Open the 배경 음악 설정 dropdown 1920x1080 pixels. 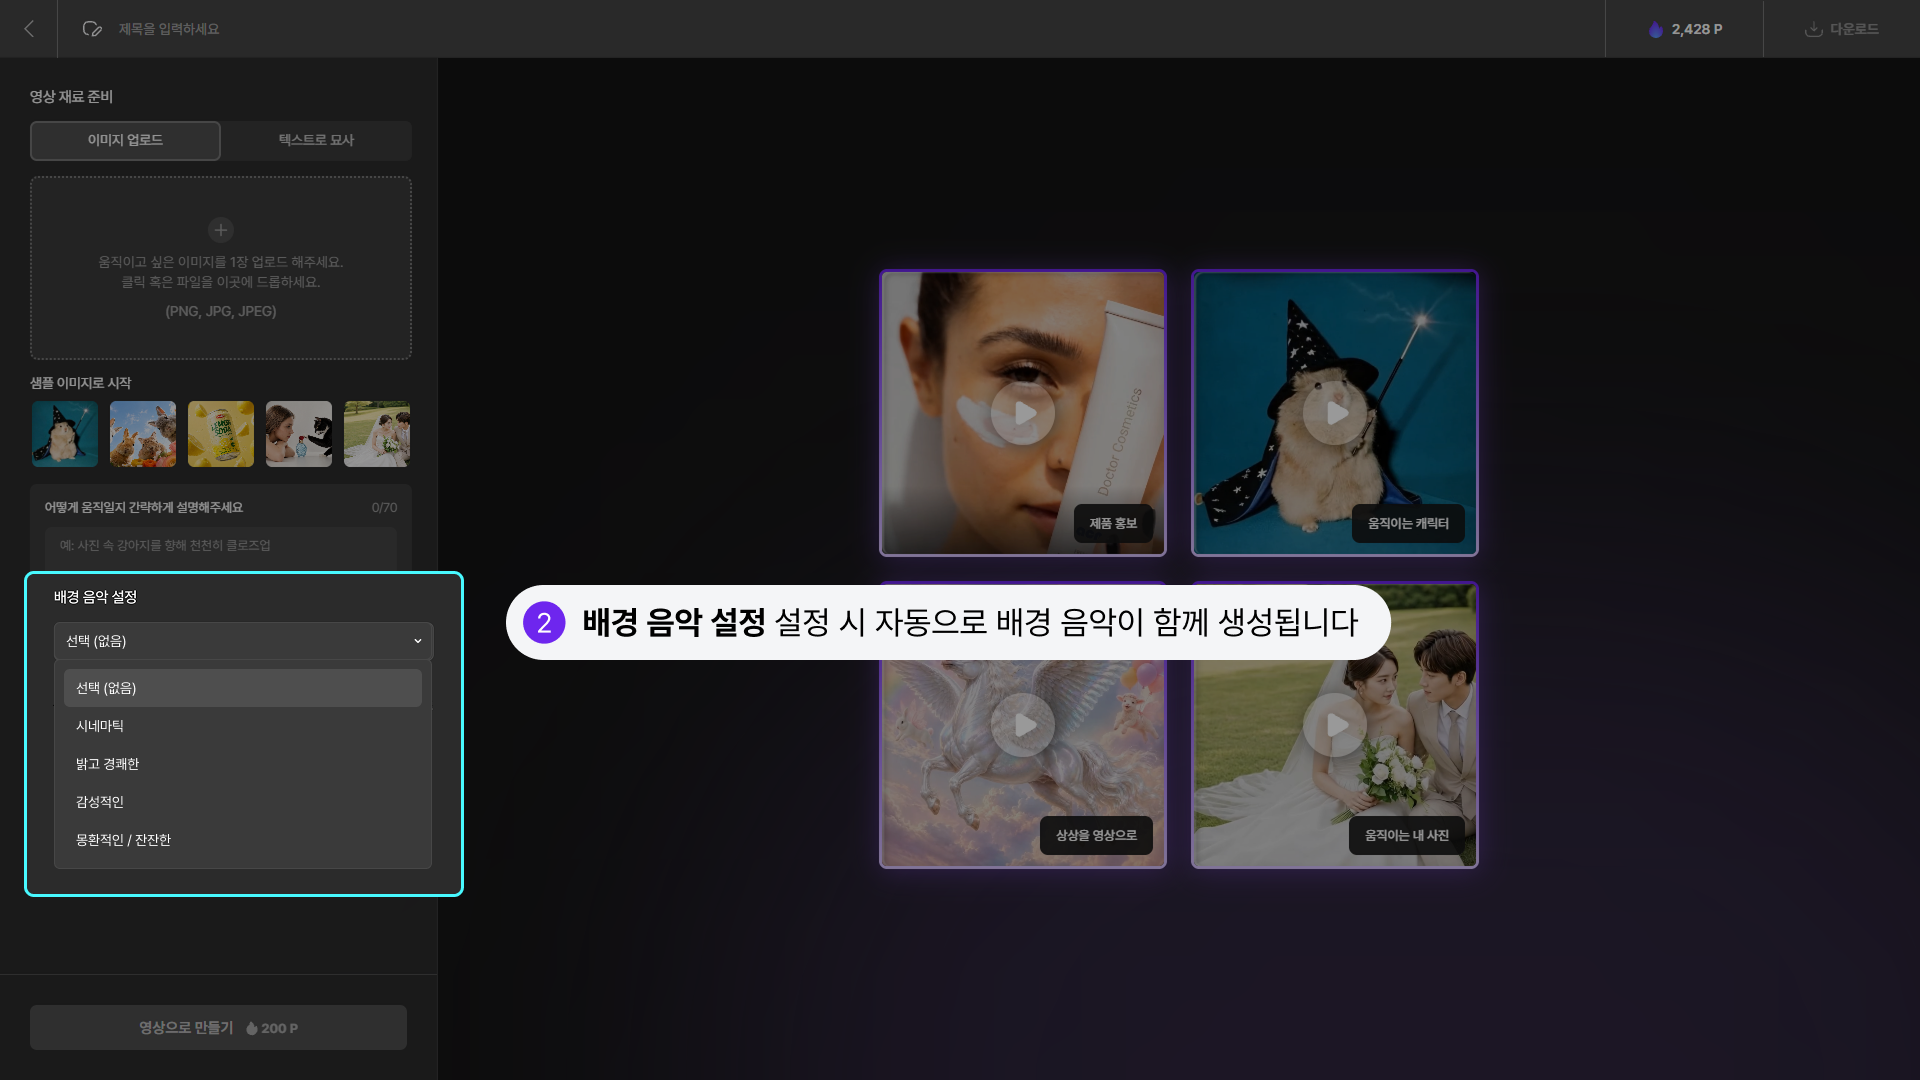(243, 641)
